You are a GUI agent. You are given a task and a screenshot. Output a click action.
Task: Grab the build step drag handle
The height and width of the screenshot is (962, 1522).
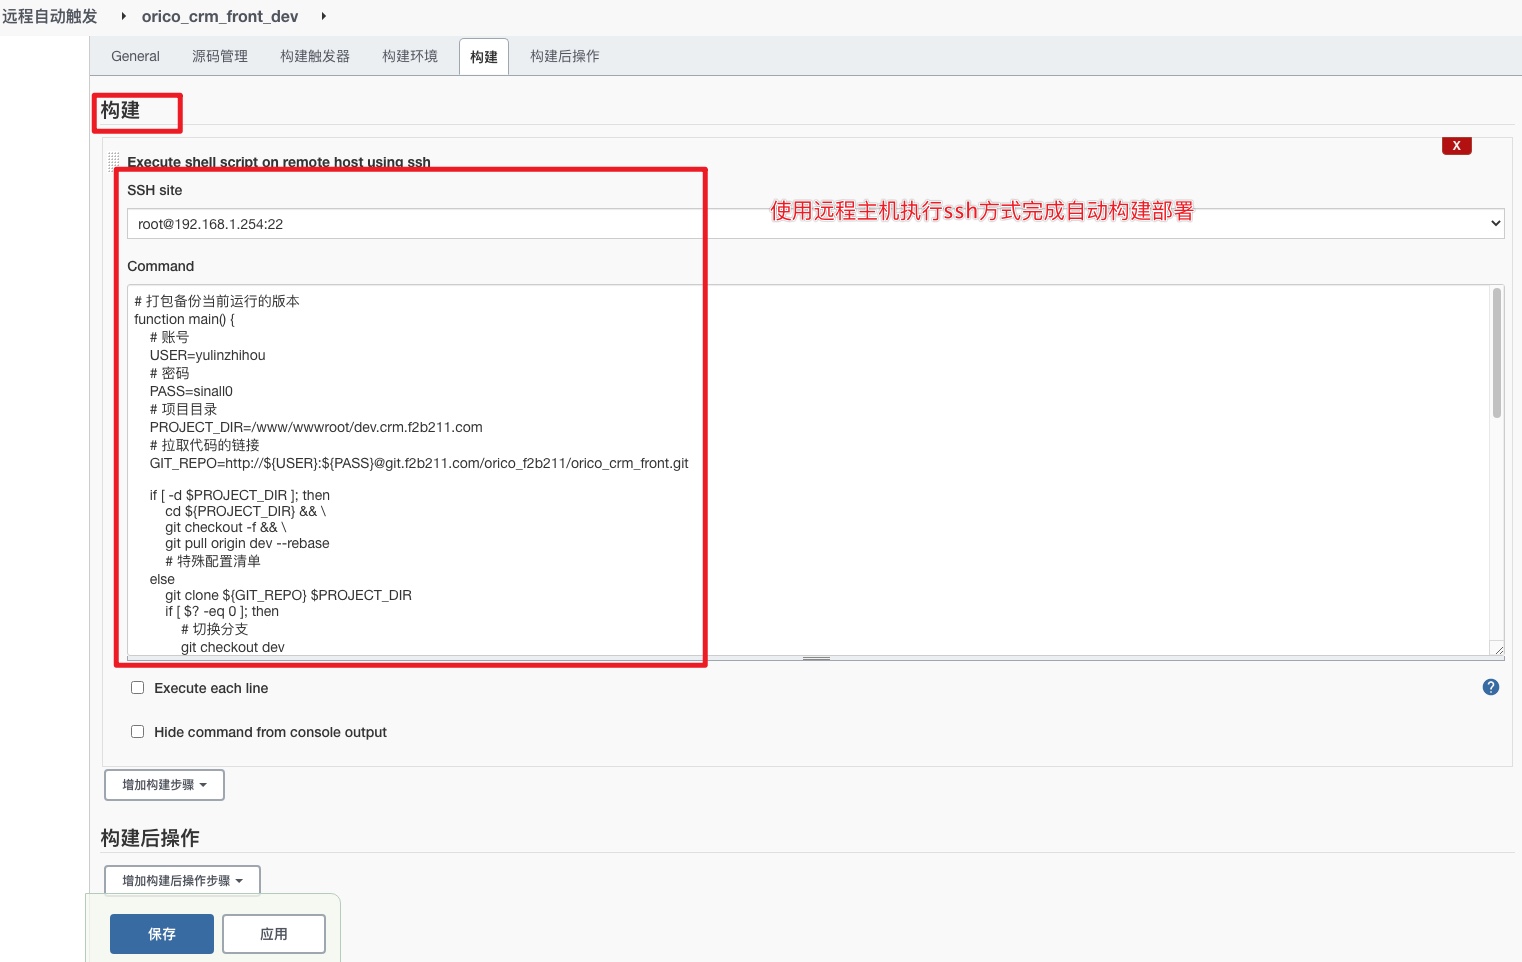tap(113, 161)
